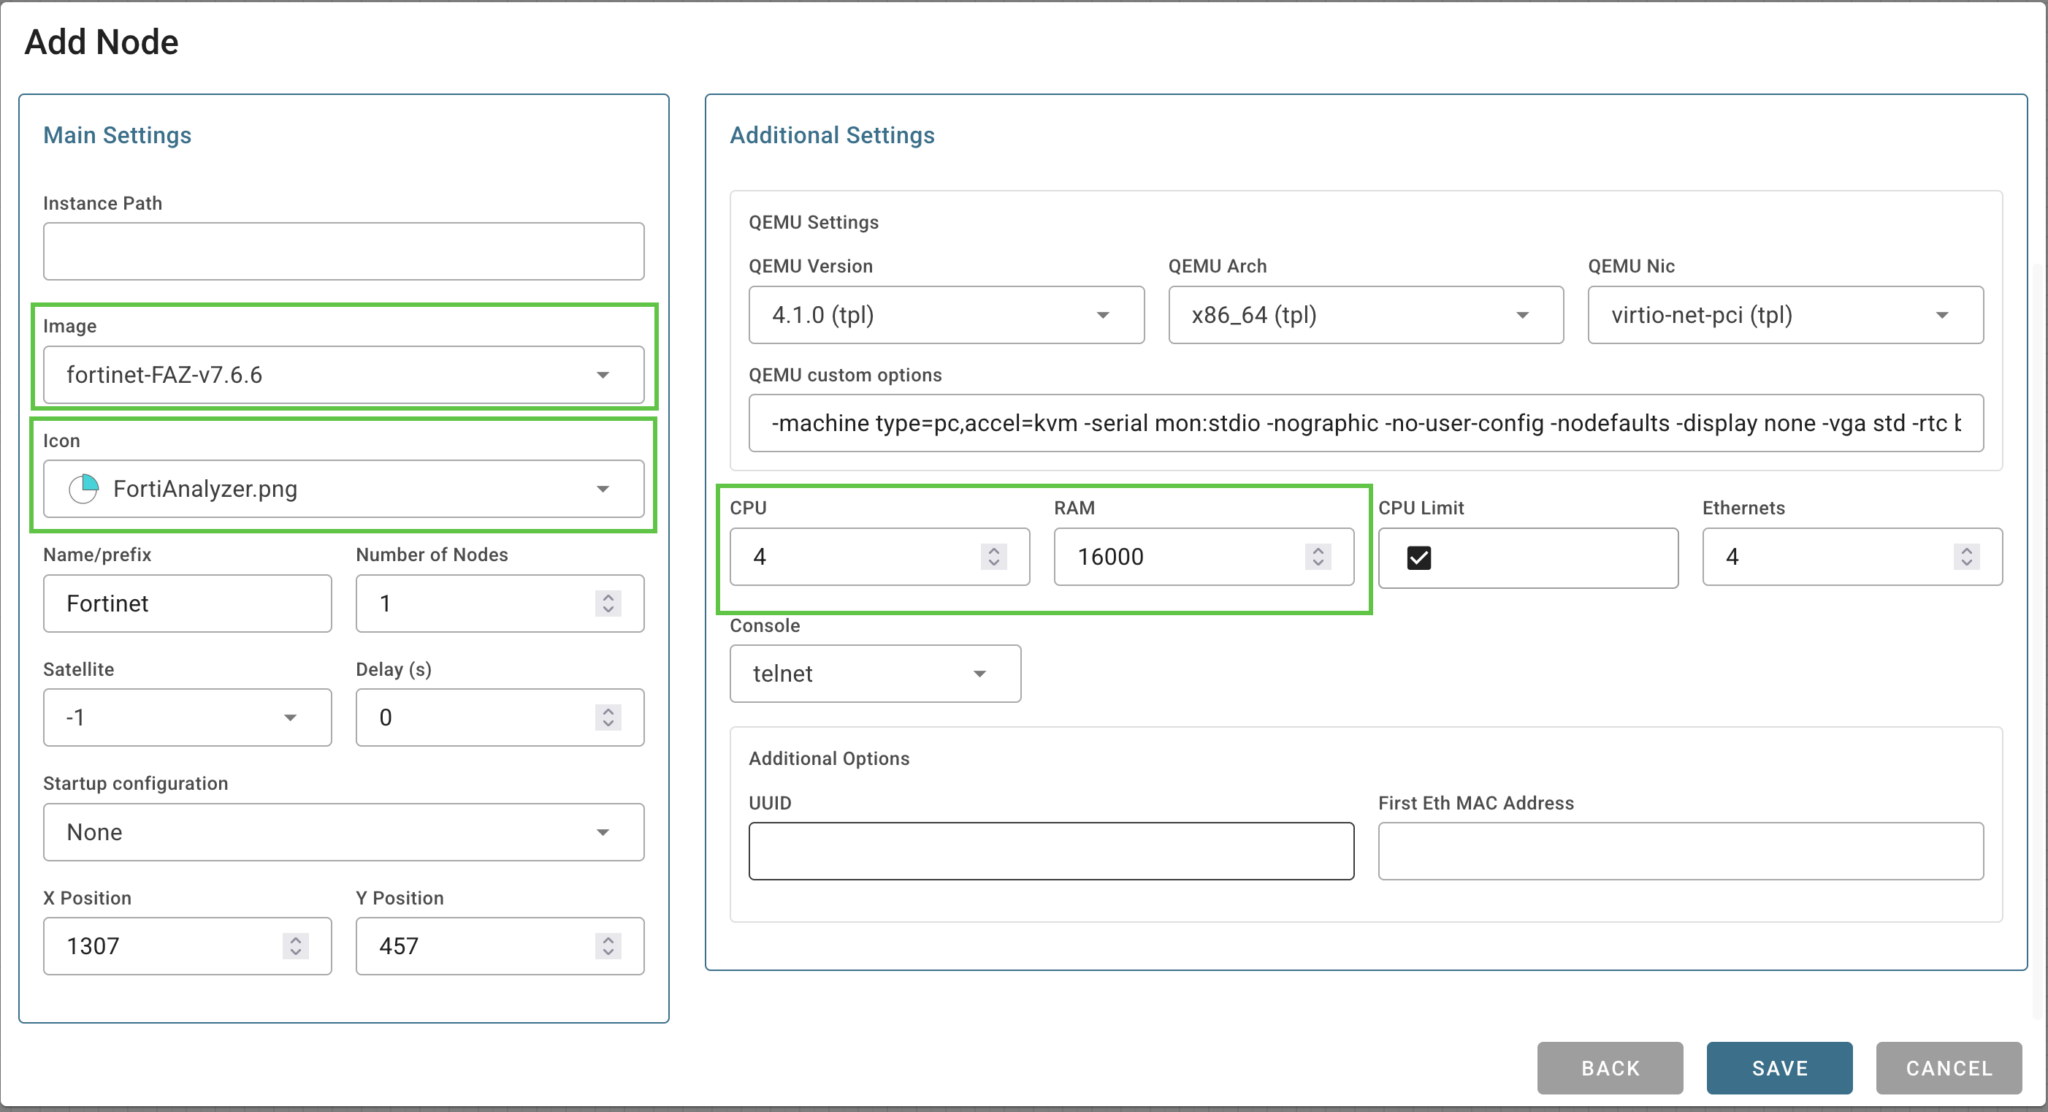Decrease the RAM value stepper
The image size is (2048, 1112).
coord(1317,564)
